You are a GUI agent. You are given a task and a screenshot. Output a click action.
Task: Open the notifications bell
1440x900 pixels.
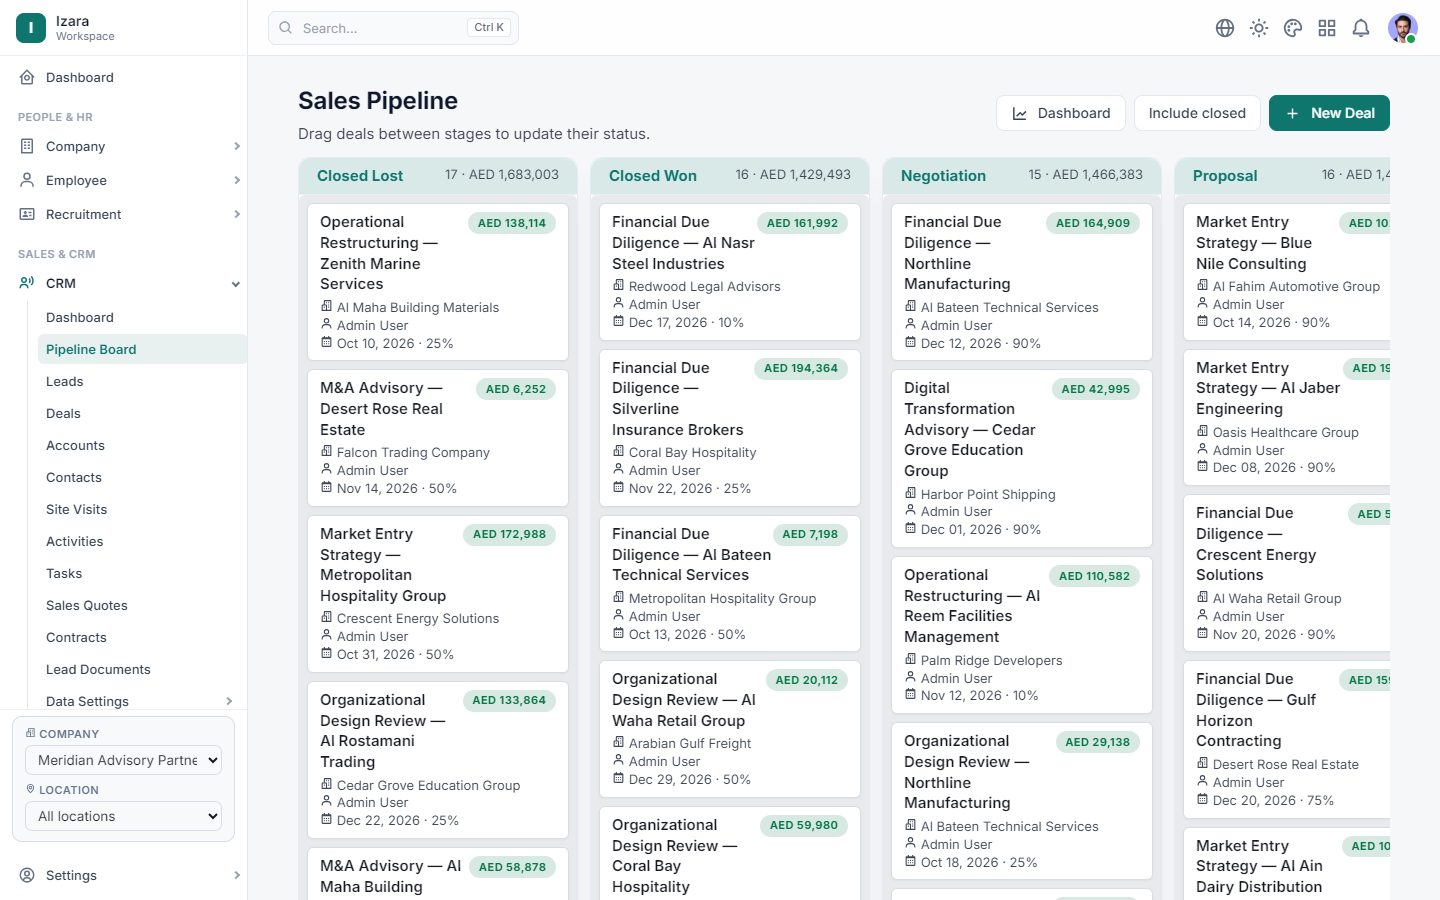pos(1361,28)
